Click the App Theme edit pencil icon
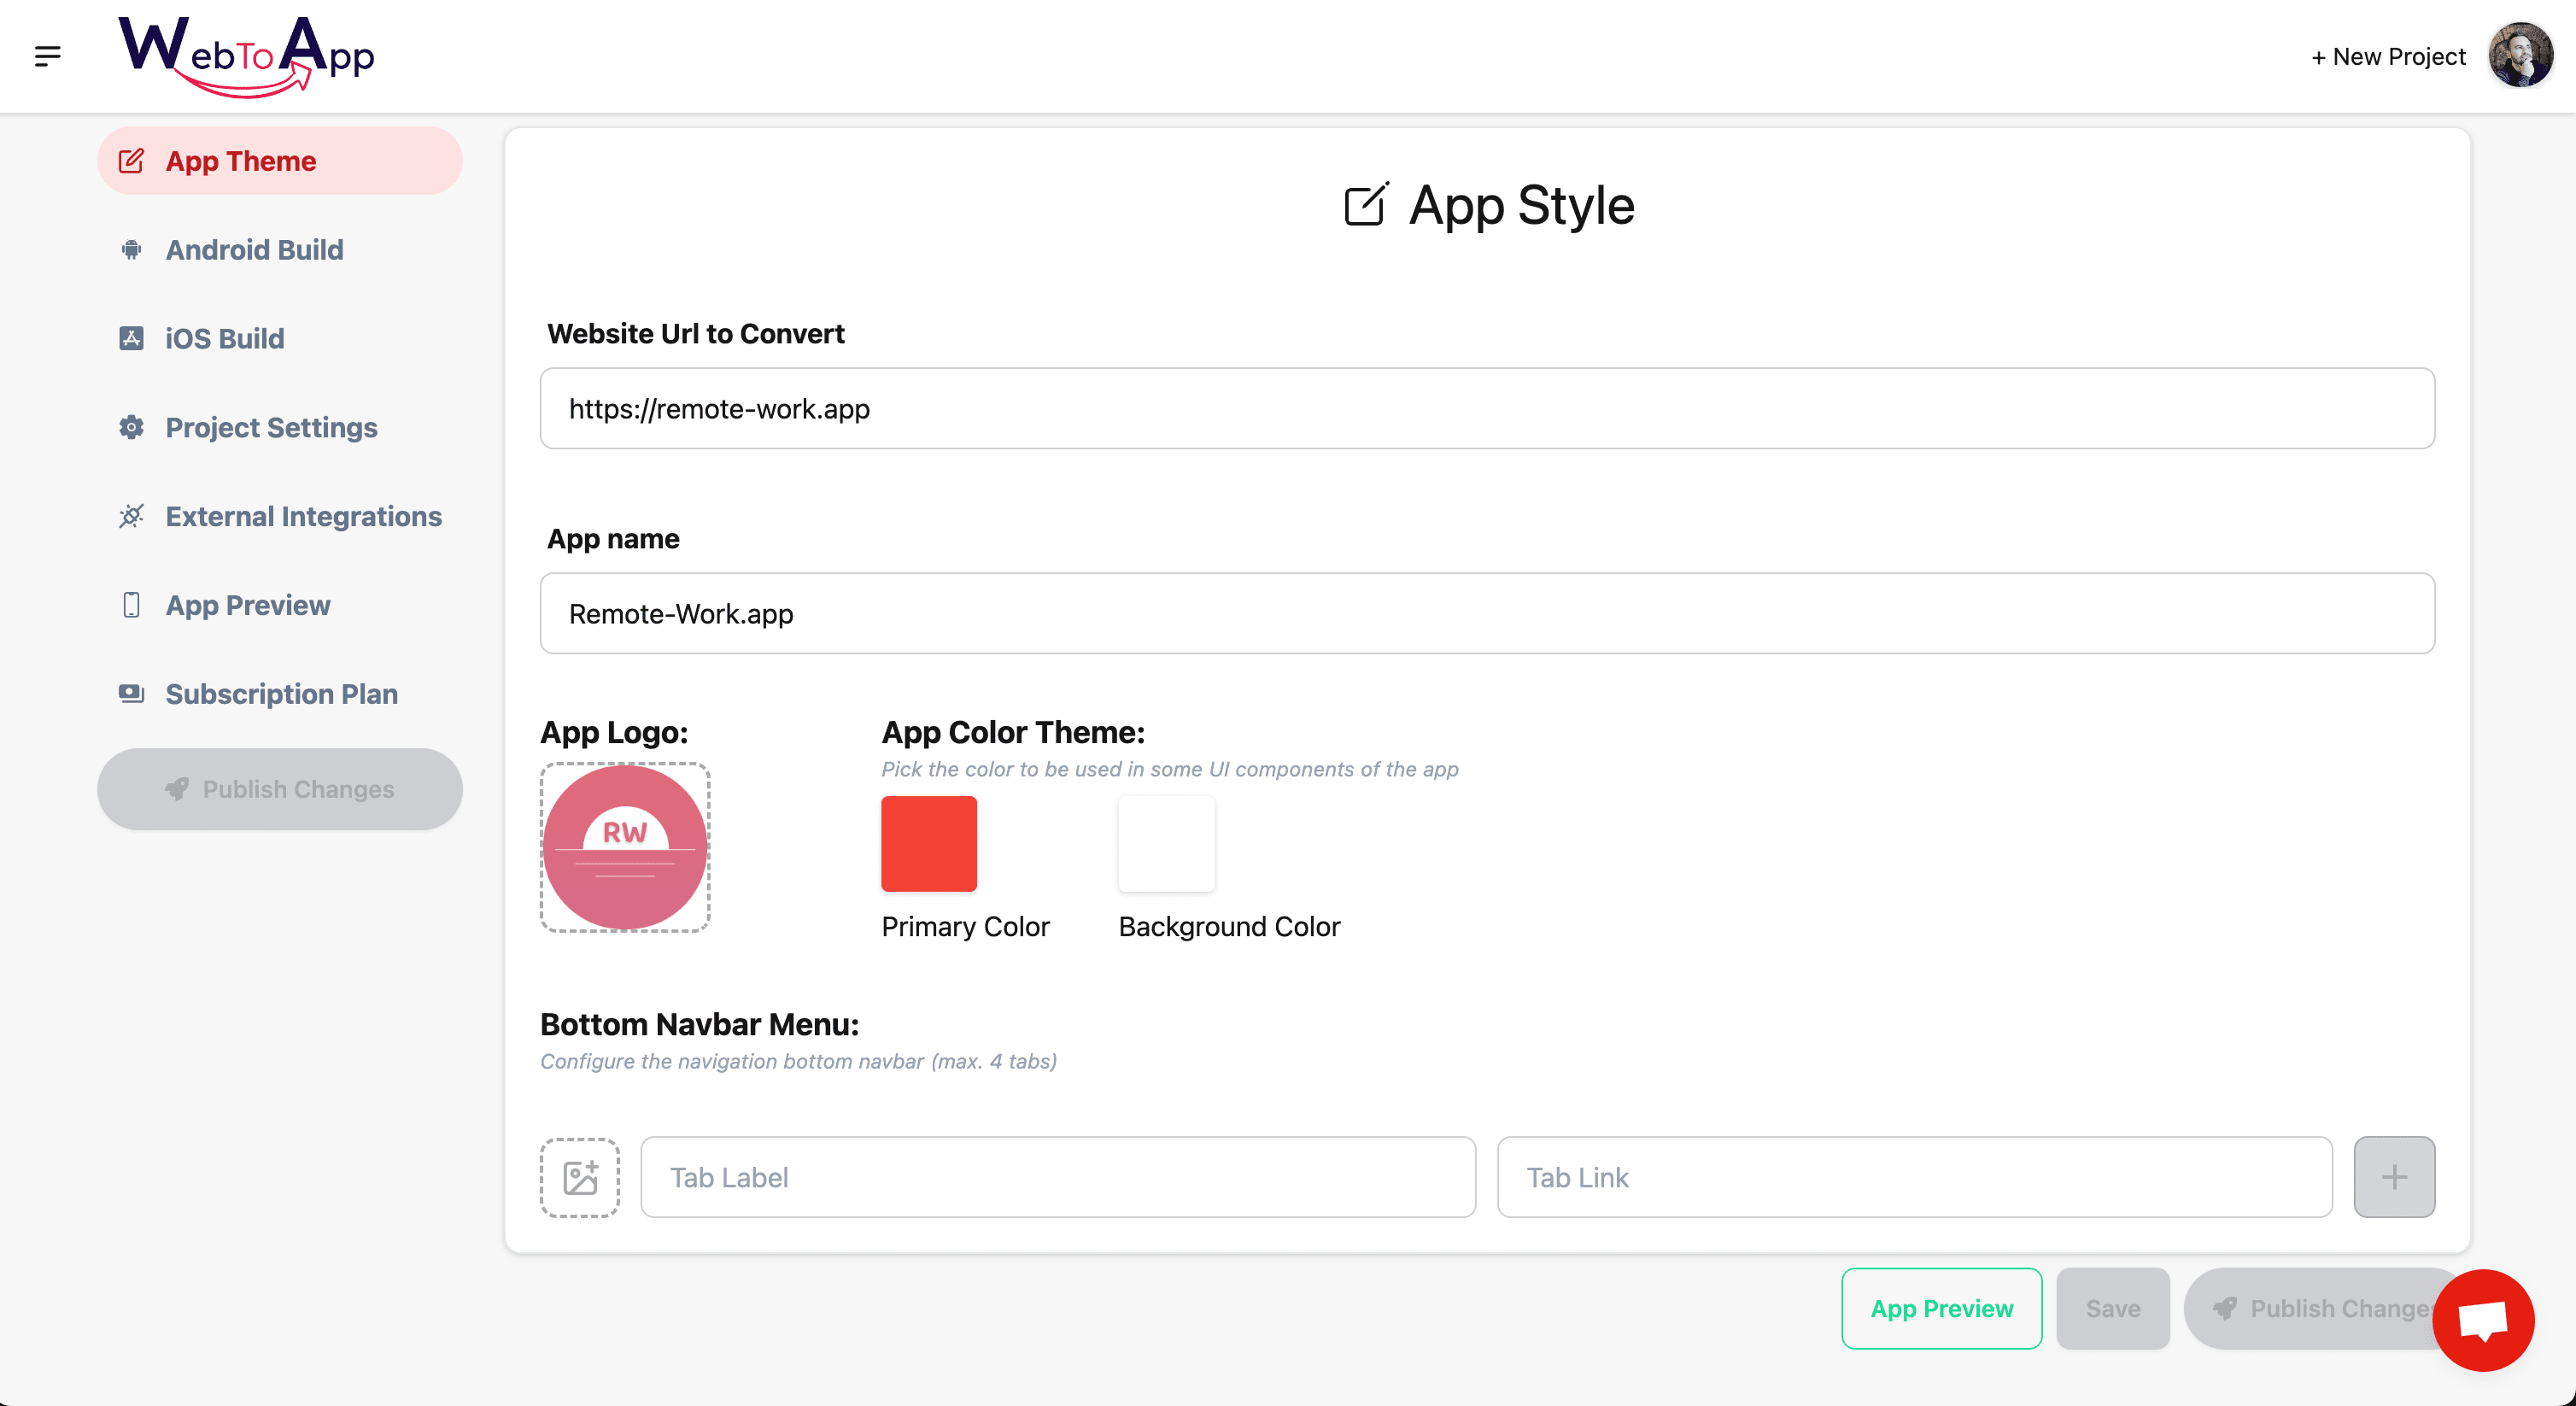Viewport: 2576px width, 1406px height. click(131, 160)
